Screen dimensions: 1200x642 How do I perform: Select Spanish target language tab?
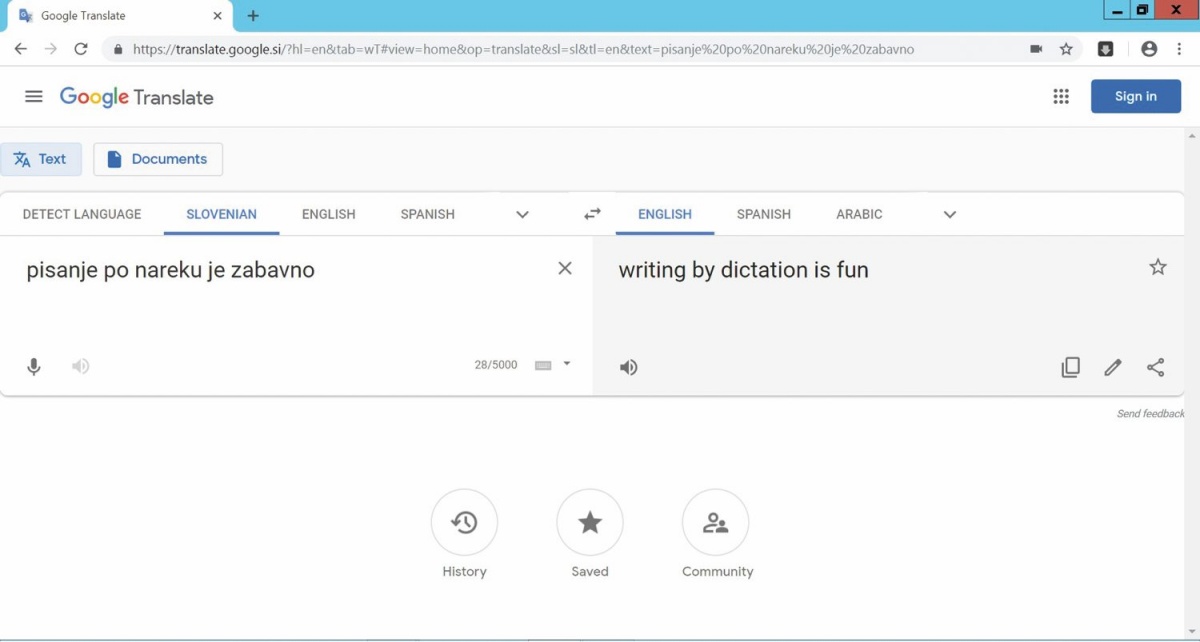[764, 214]
